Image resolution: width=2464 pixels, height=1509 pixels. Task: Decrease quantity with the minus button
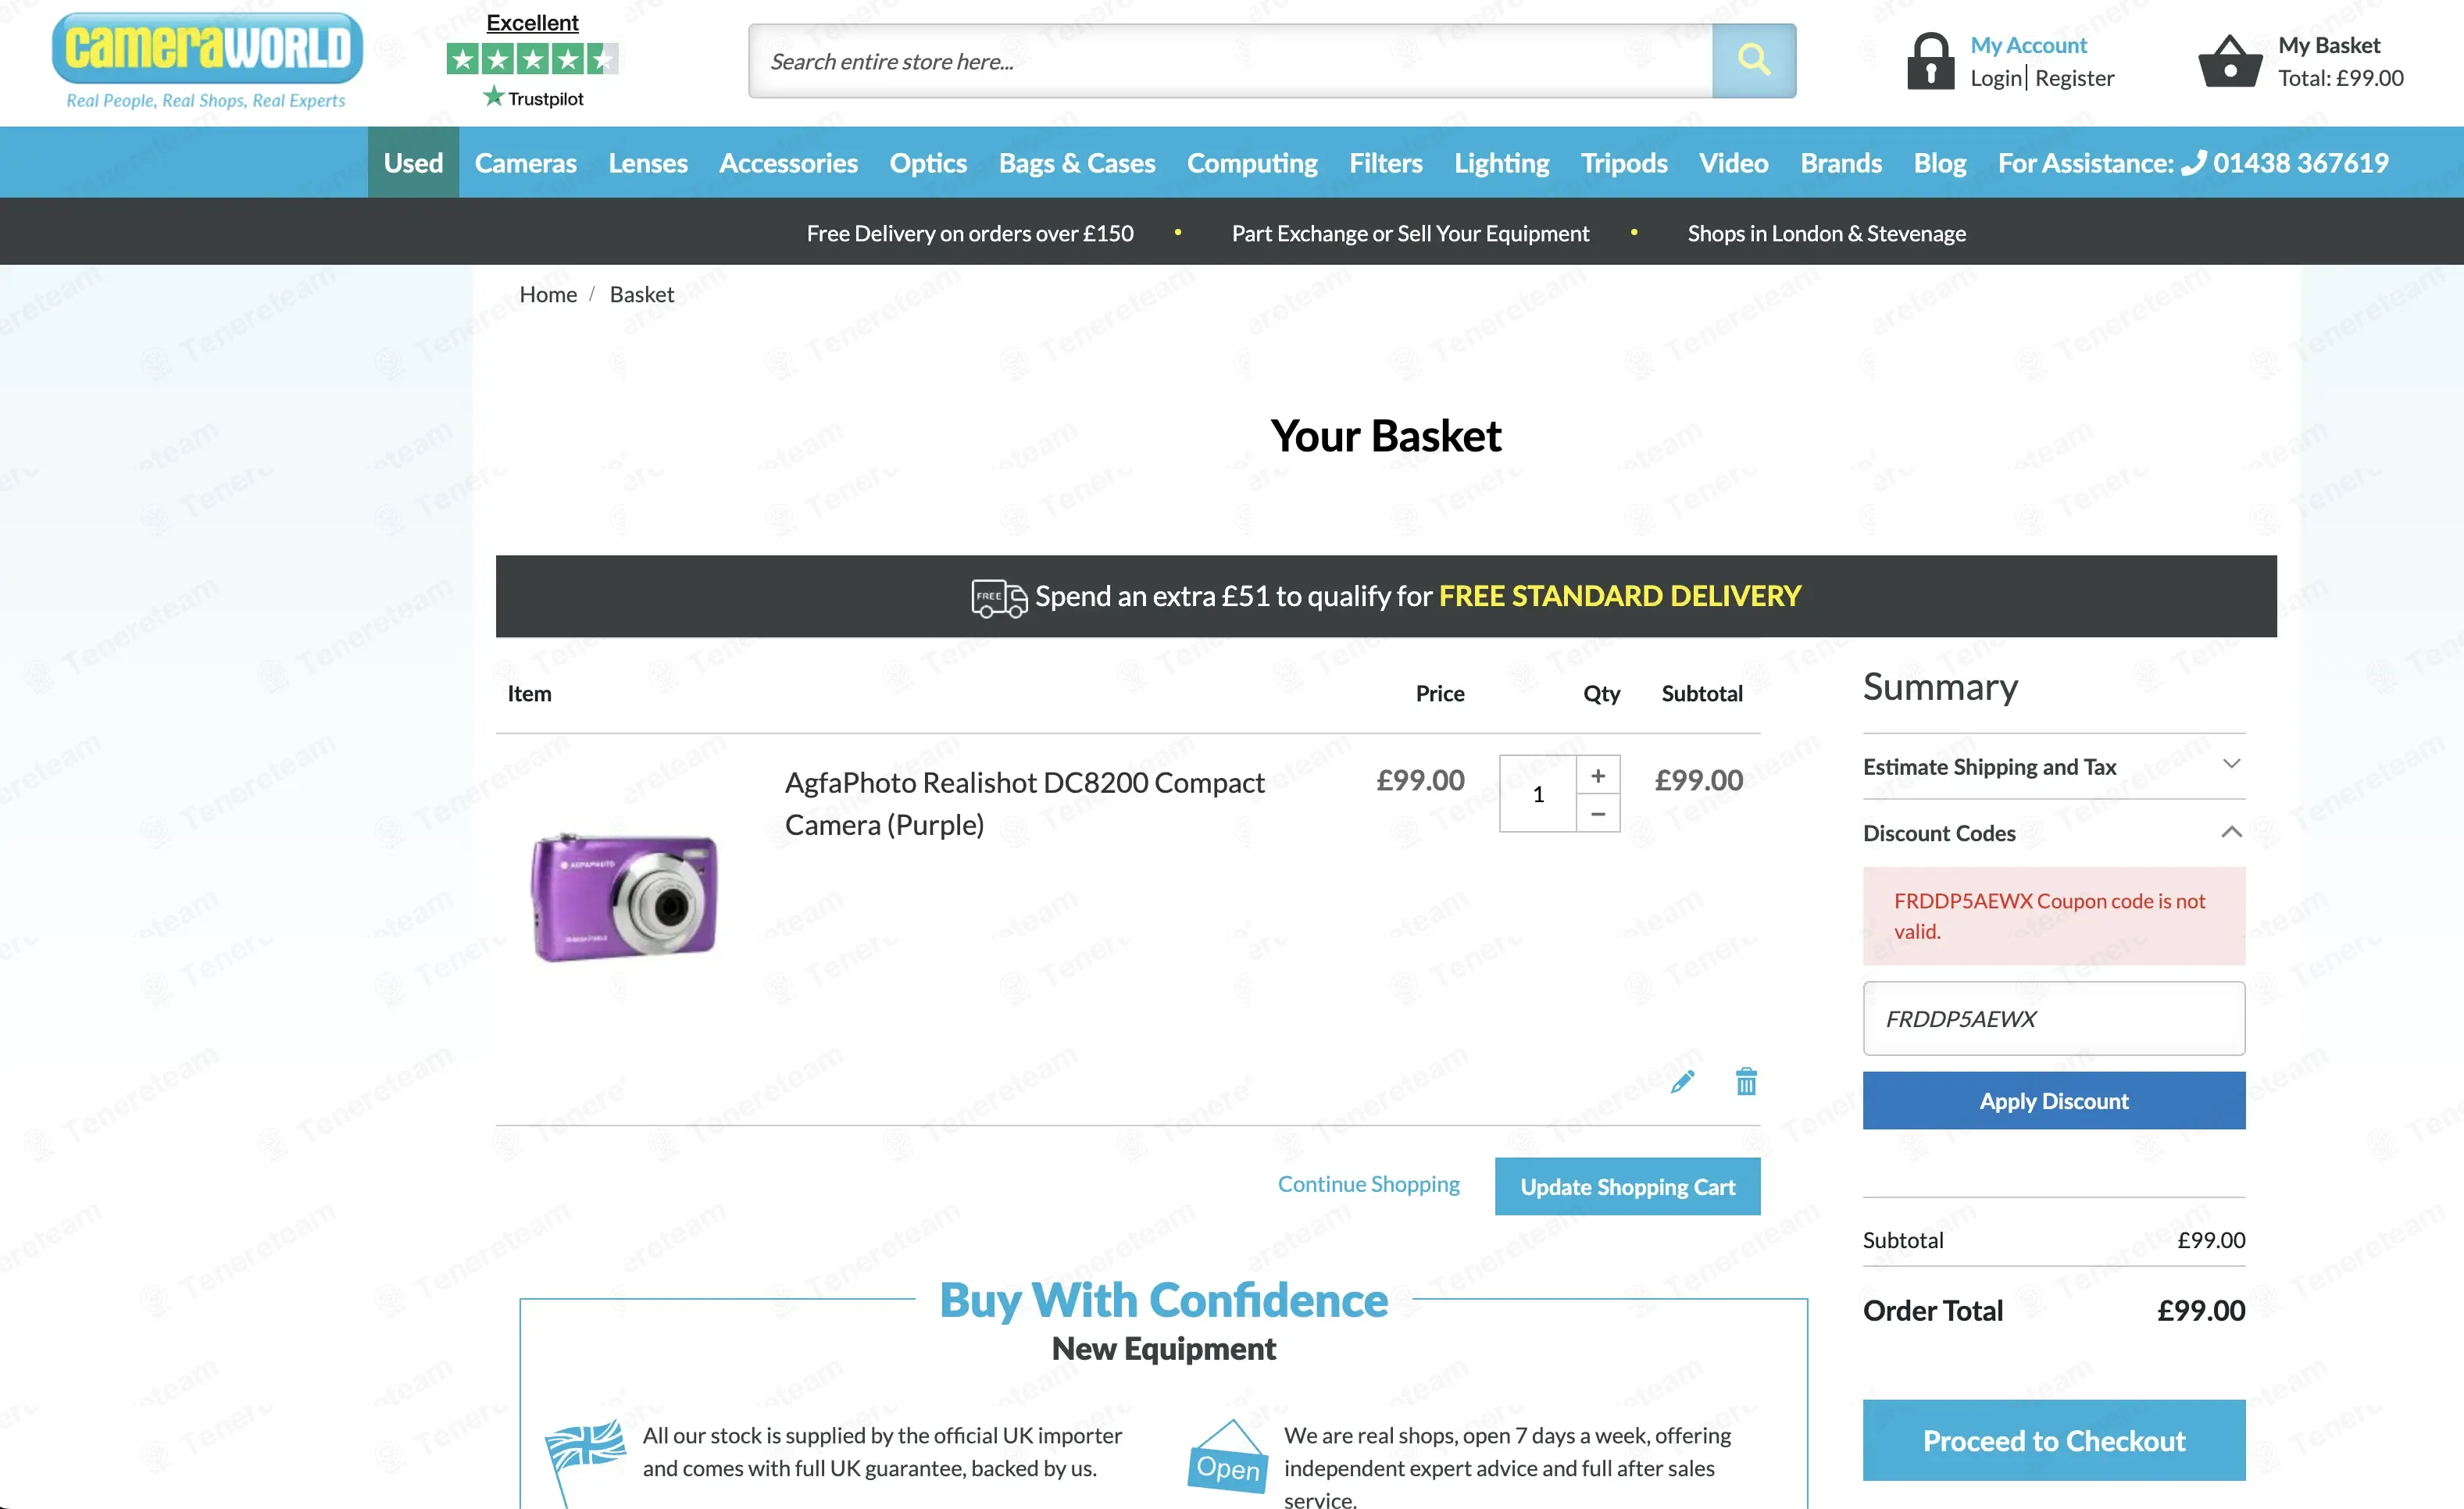[x=1598, y=813]
